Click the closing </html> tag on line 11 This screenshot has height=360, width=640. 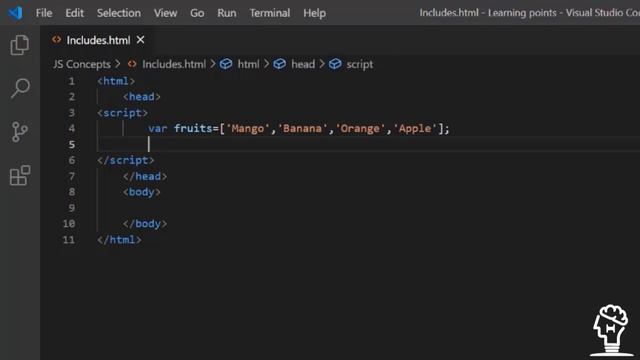119,240
